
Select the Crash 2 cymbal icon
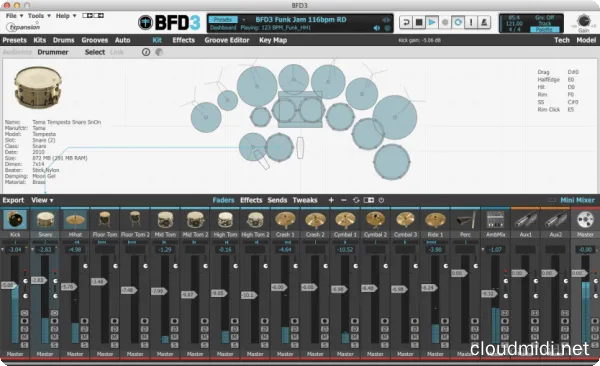point(315,220)
